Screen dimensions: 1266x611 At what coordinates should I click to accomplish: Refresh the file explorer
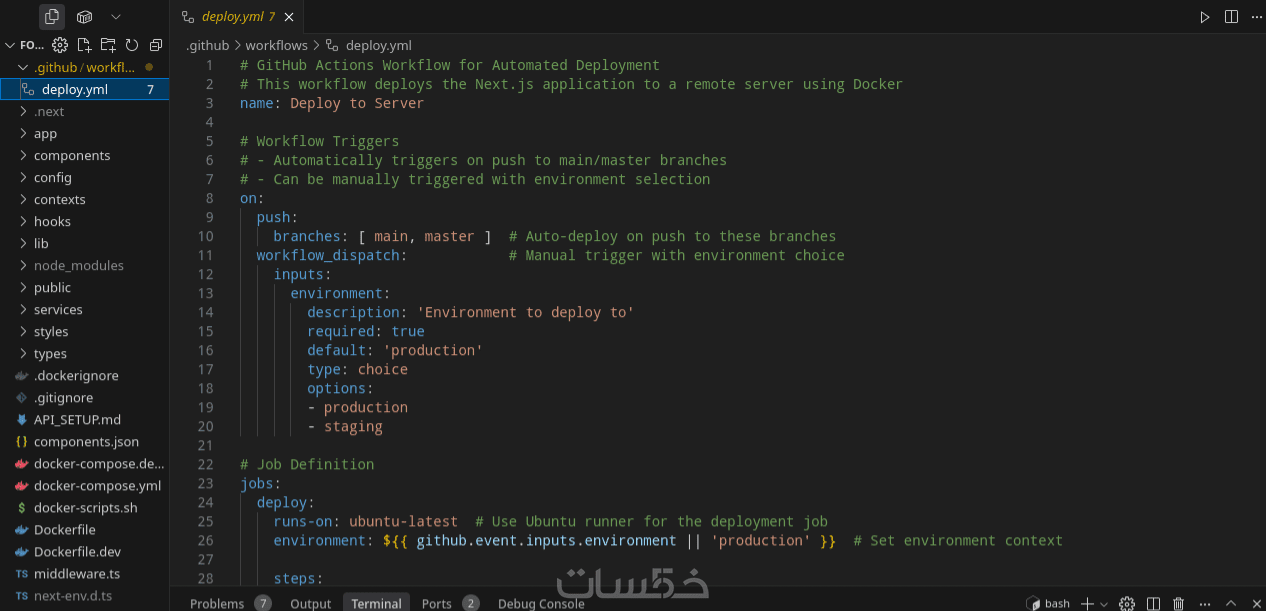(132, 45)
